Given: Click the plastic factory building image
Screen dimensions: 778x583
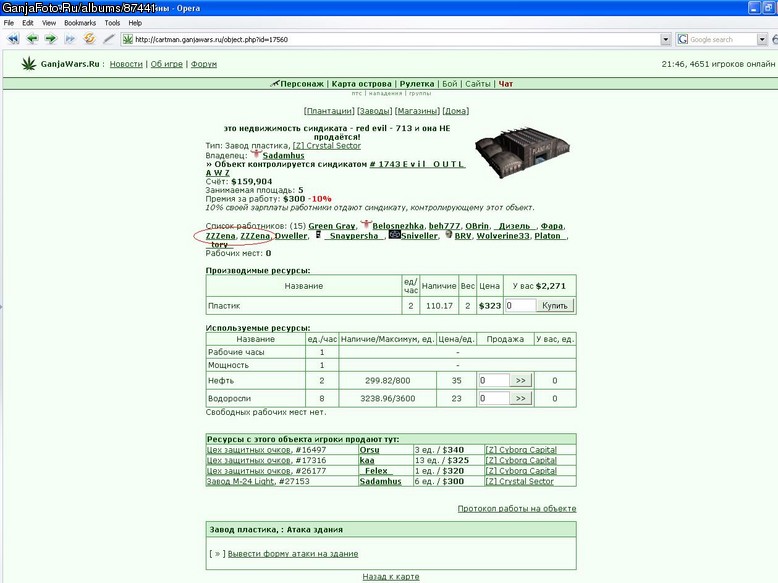Looking at the screenshot, I should [x=522, y=152].
